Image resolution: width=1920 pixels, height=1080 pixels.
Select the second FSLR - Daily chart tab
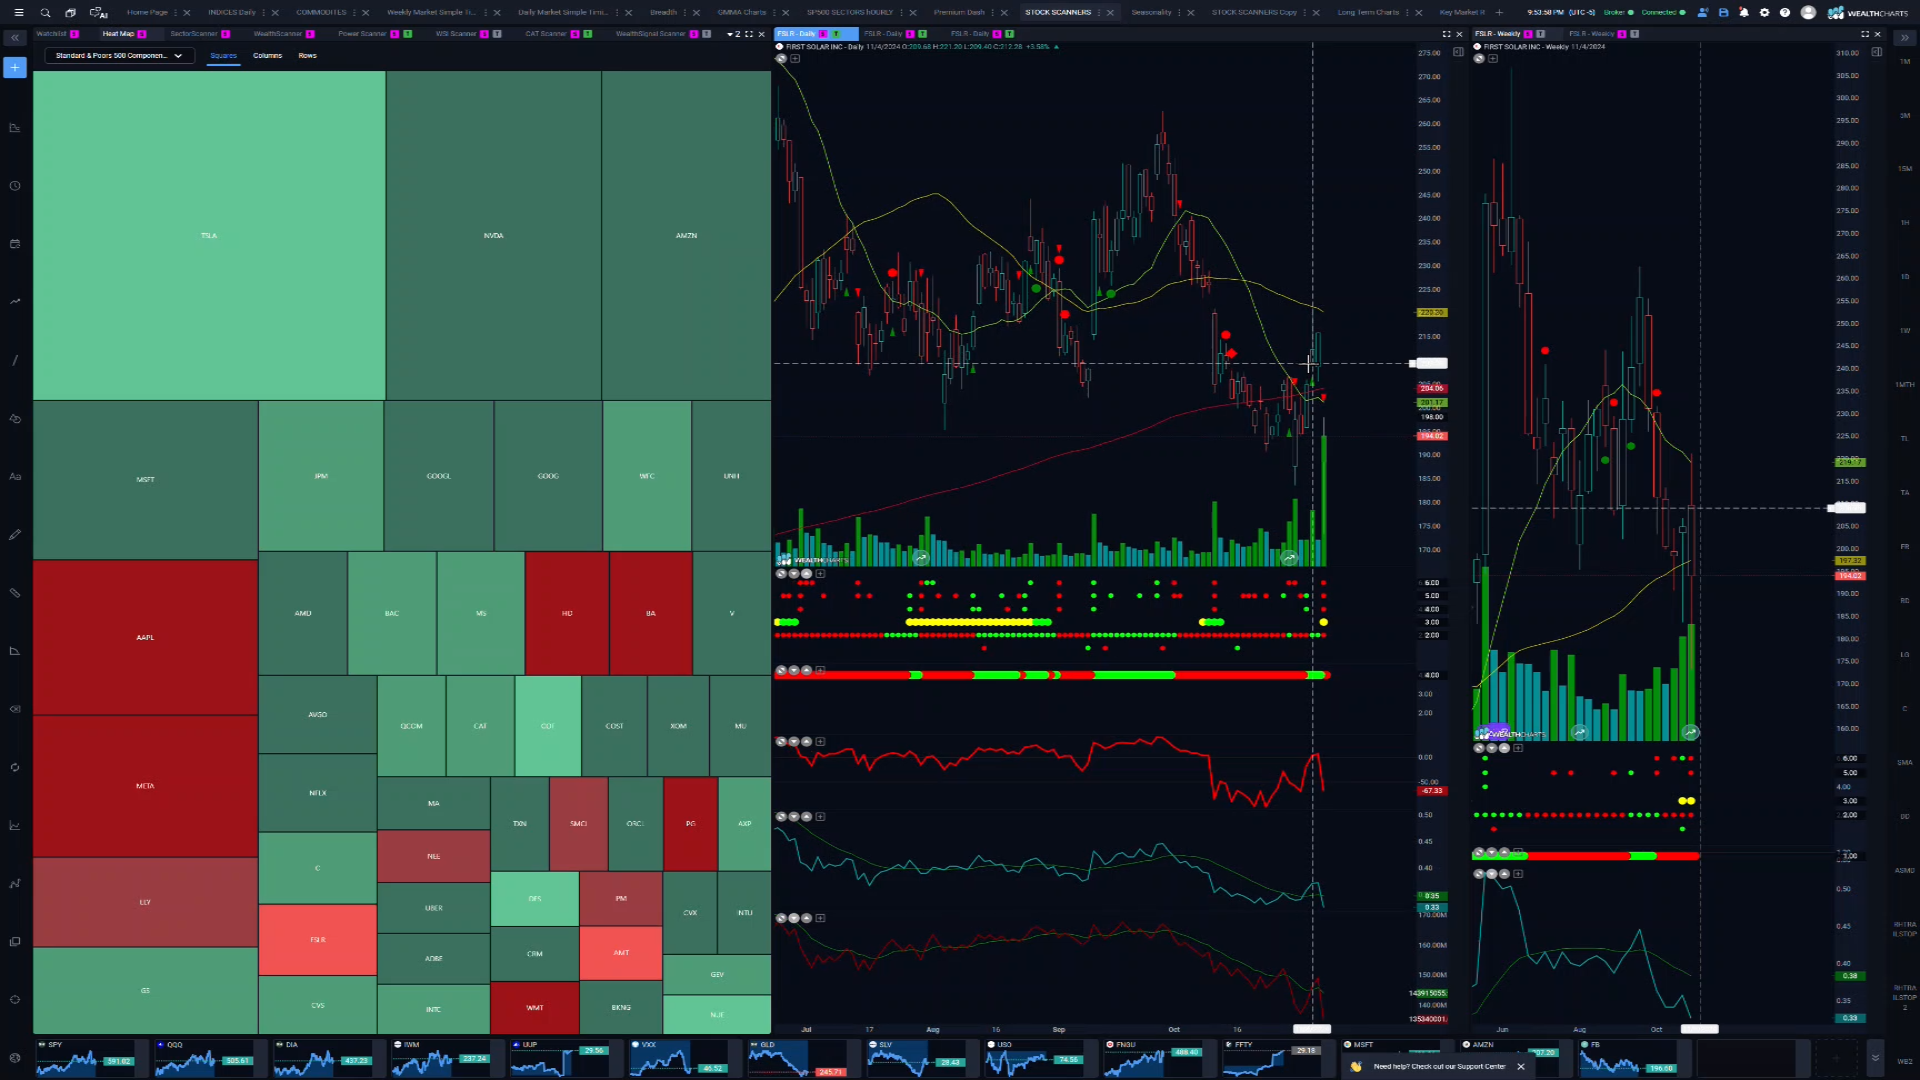883,34
